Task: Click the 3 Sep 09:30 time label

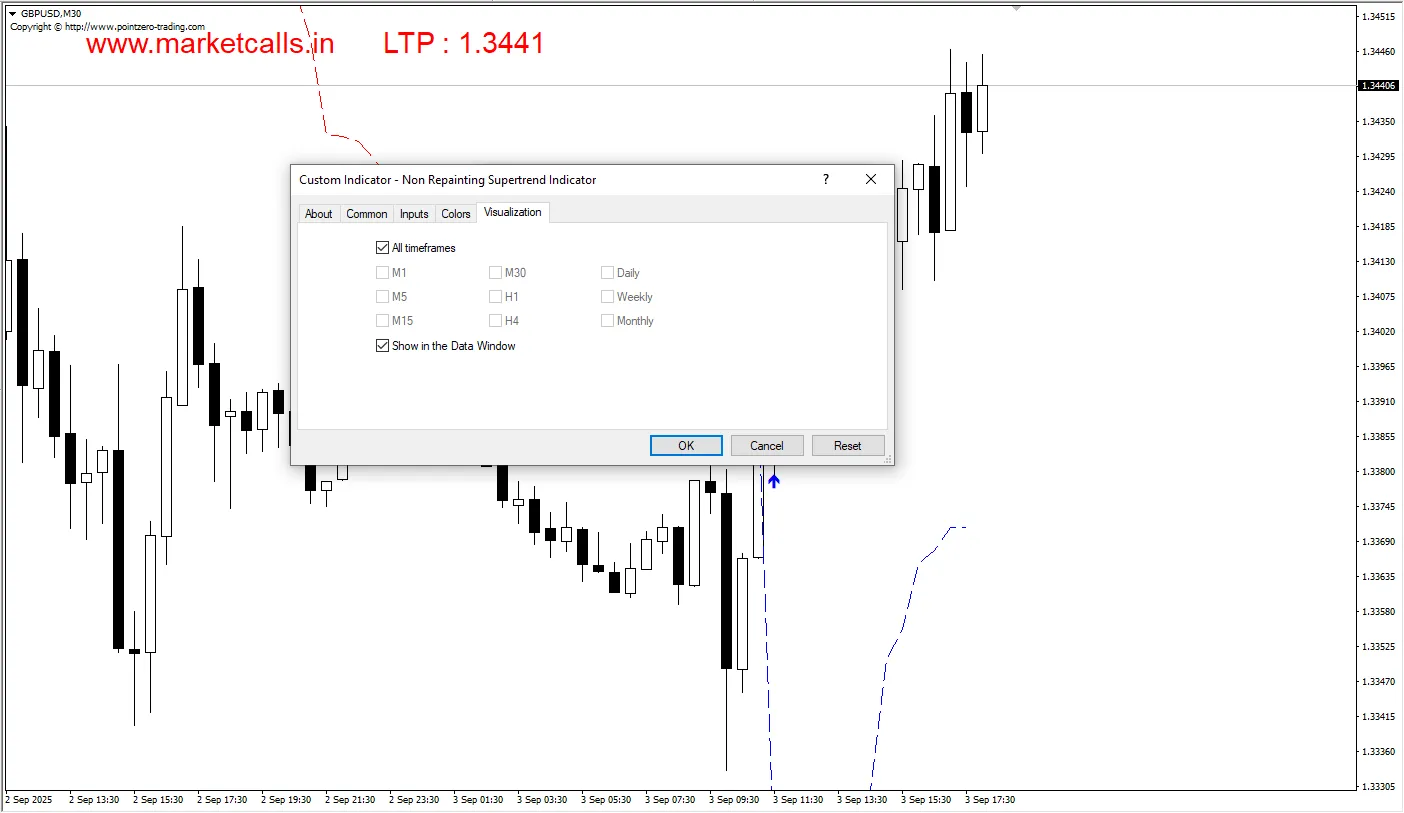Action: tap(734, 800)
